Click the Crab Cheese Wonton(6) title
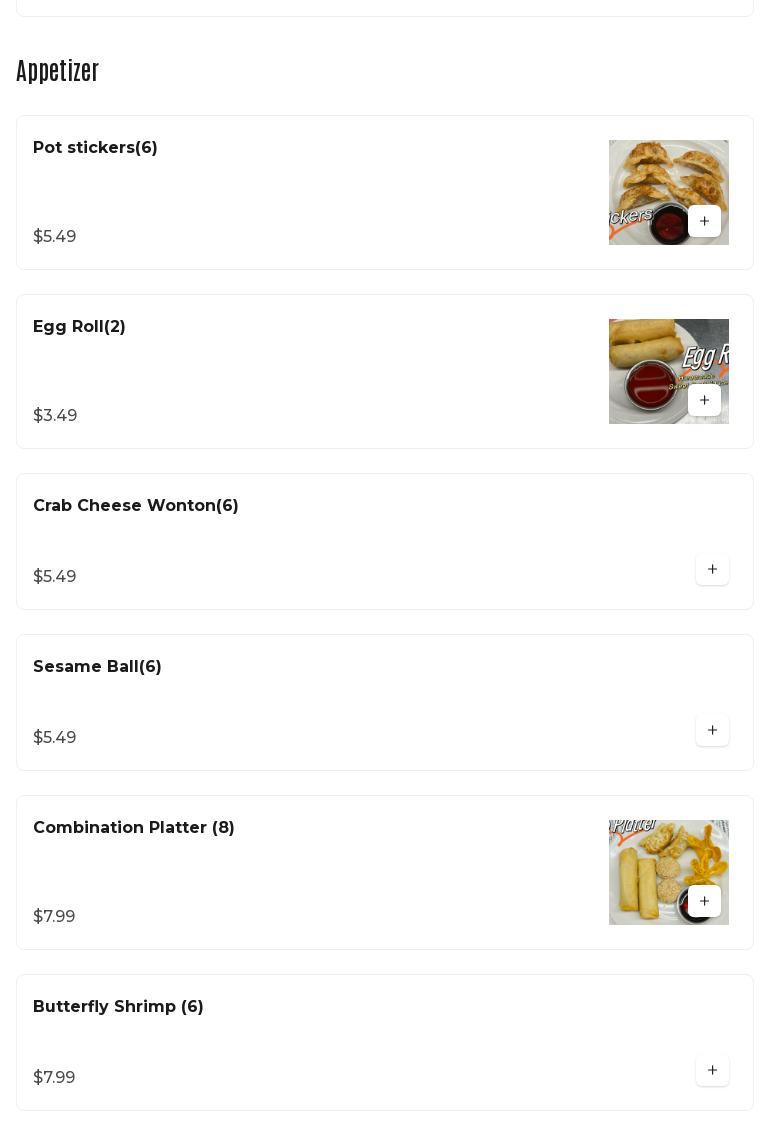The width and height of the screenshot is (770, 1136). 135,506
